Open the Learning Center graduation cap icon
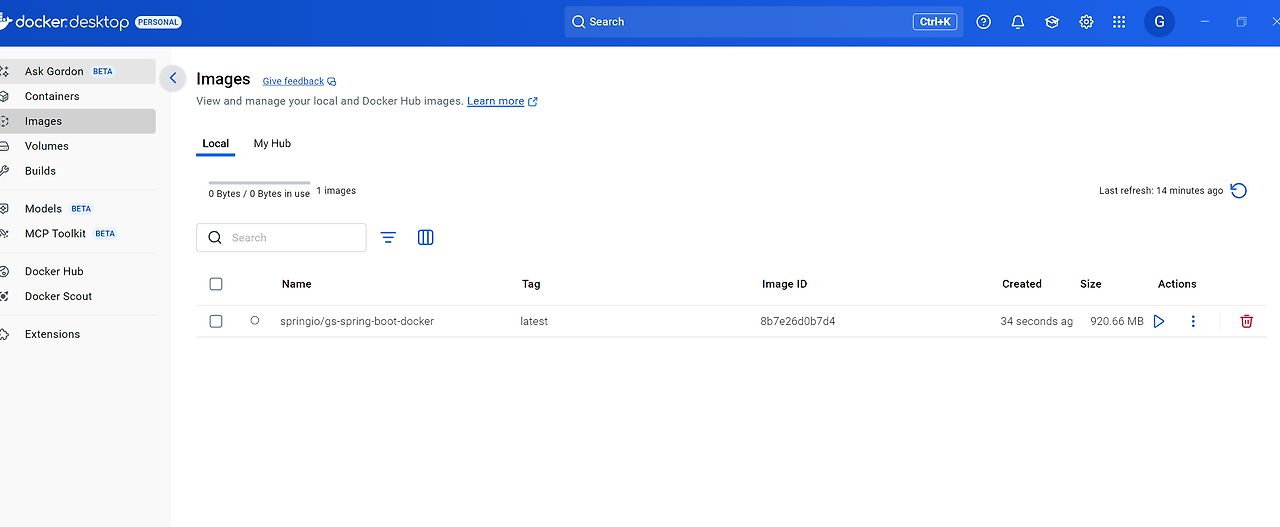This screenshot has height=527, width=1280. 1052,22
